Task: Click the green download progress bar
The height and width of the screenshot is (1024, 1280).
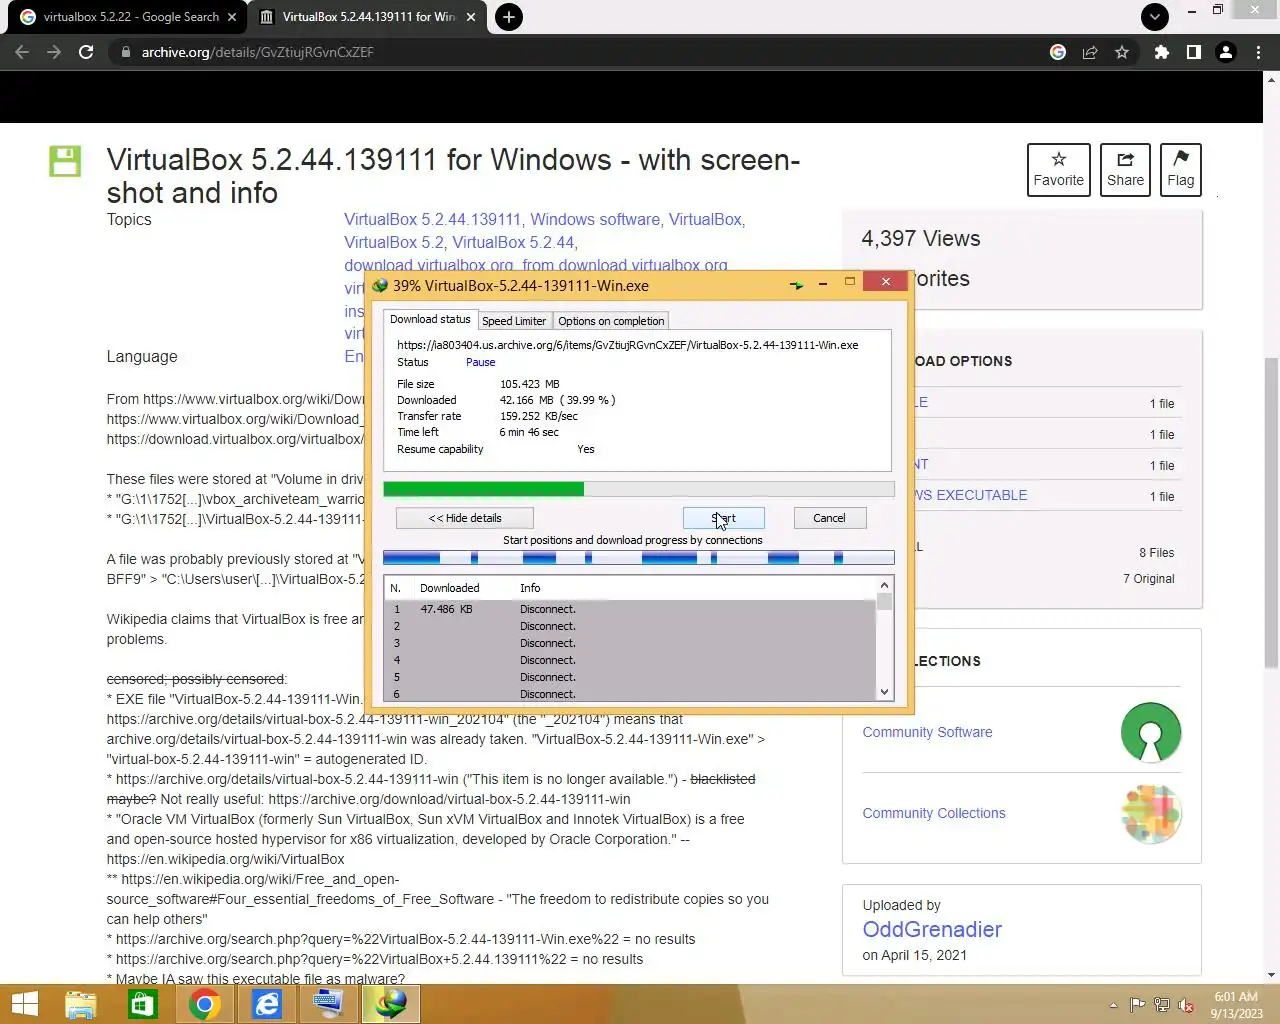Action: click(x=639, y=489)
